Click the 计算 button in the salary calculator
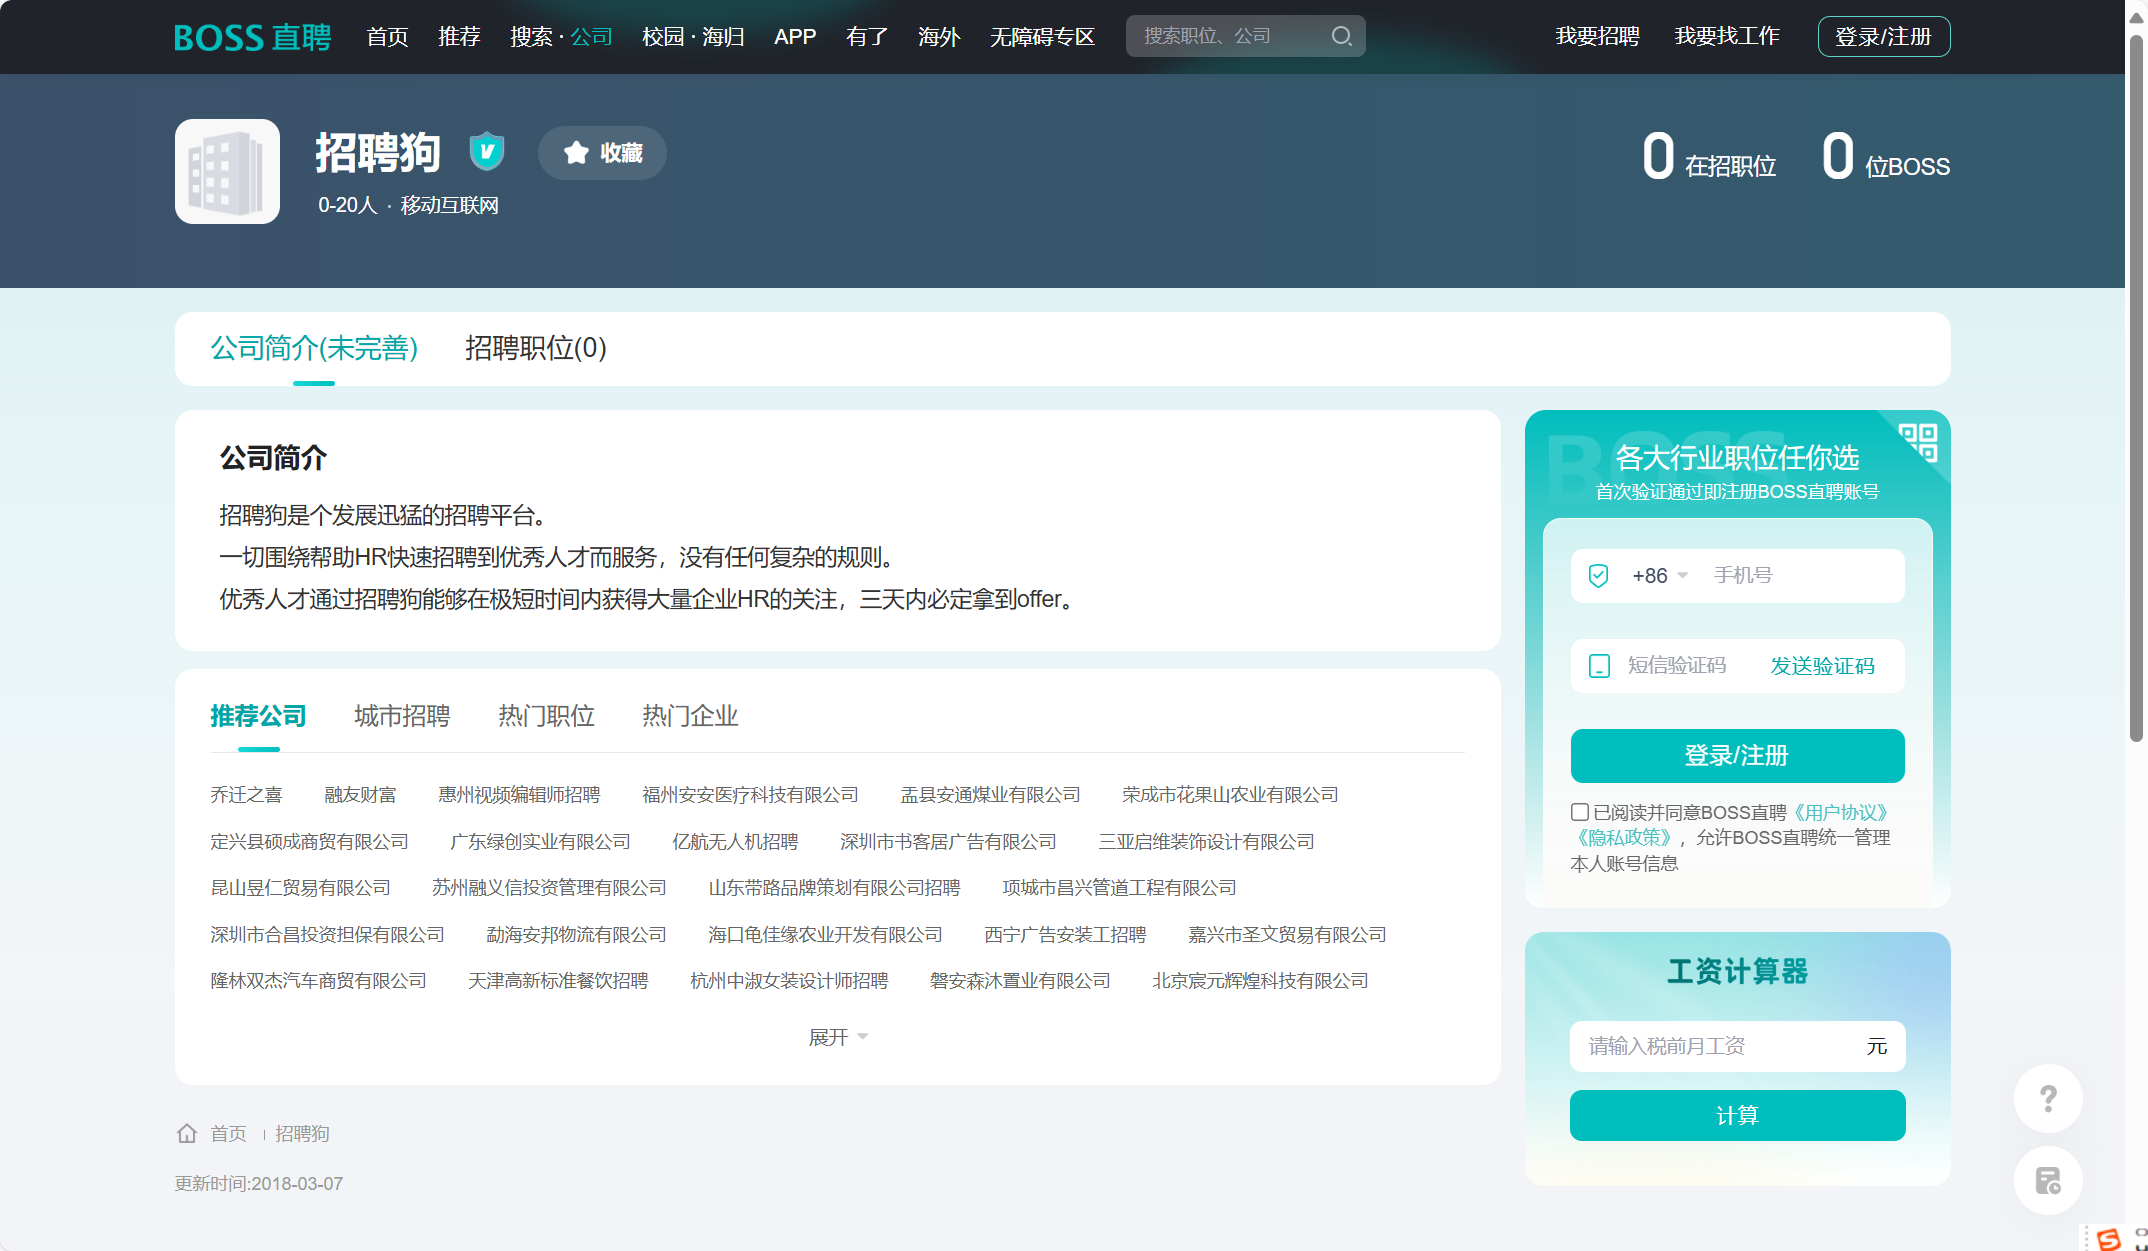This screenshot has width=2148, height=1251. click(x=1737, y=1115)
